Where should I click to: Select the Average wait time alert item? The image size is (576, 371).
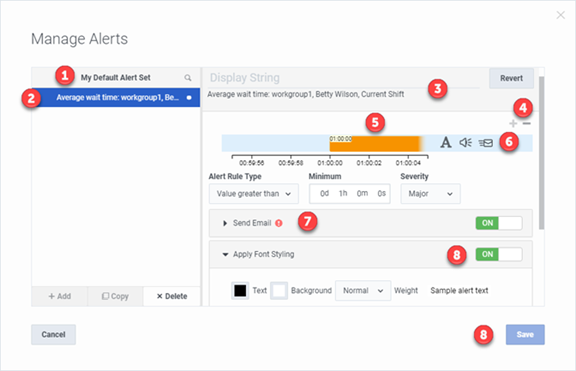pos(116,97)
